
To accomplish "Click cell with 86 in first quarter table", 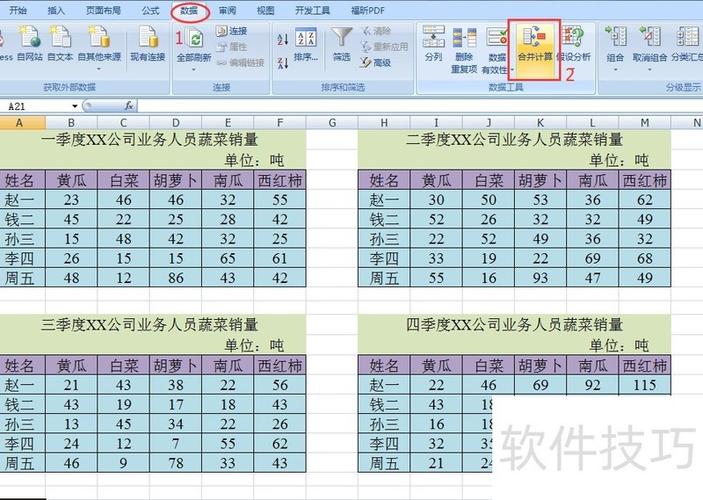I will (176, 278).
